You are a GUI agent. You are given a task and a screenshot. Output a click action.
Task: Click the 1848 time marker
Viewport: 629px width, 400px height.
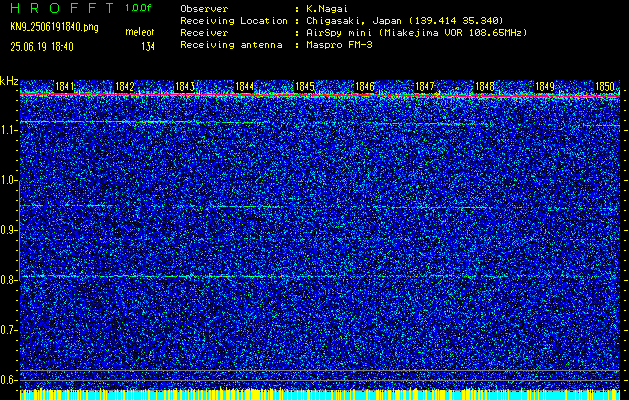(485, 87)
